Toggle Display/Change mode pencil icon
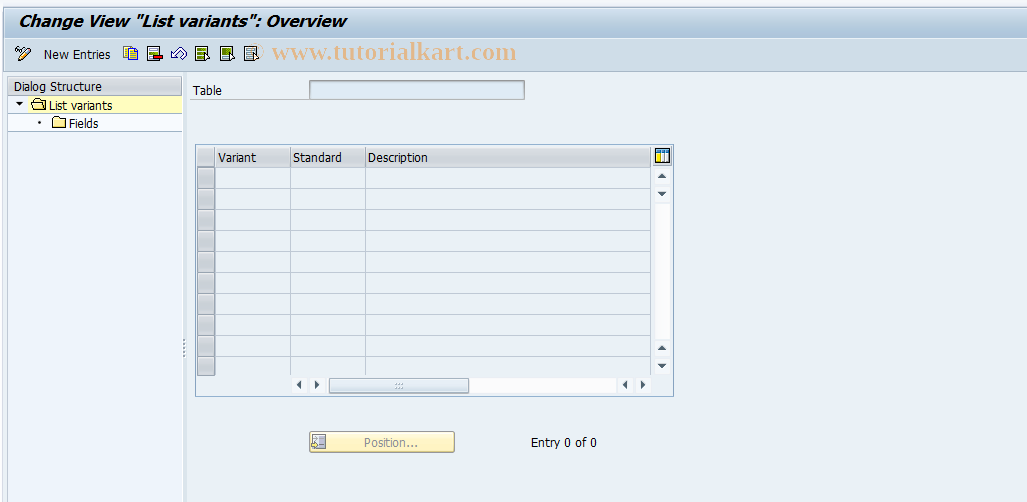This screenshot has height=502, width=1027. click(23, 54)
